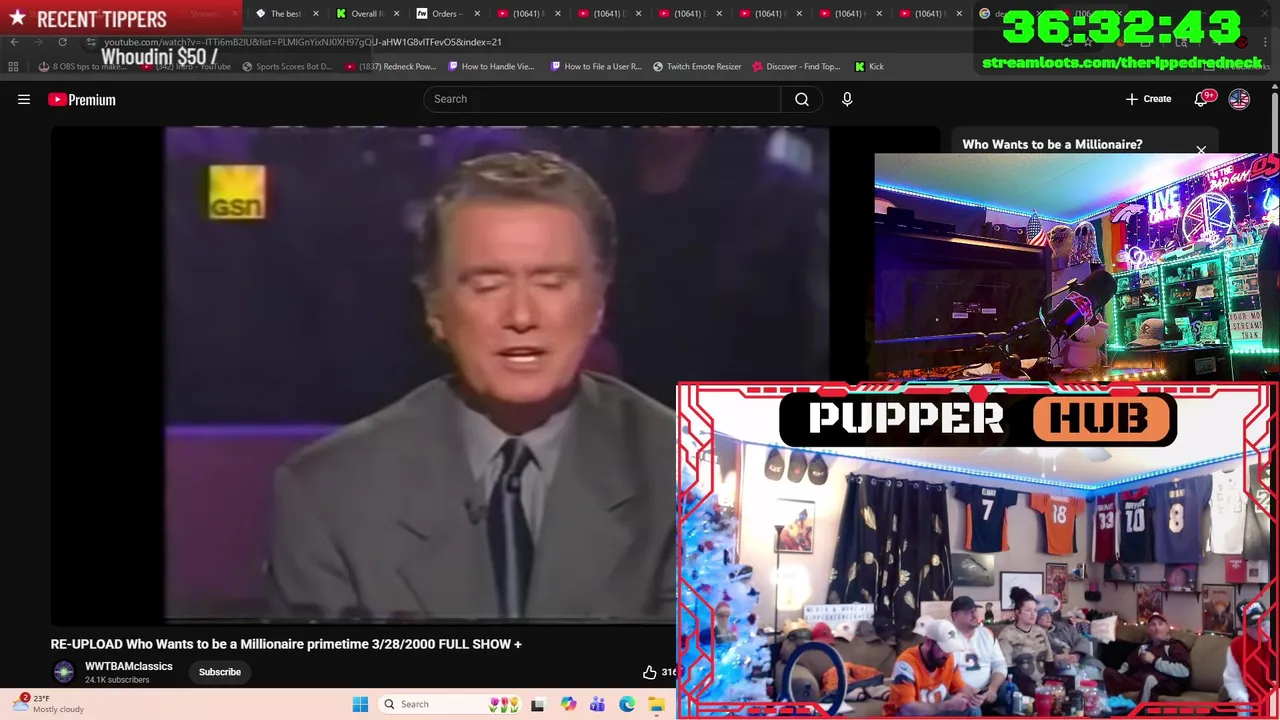Like the video with thumbs-up icon

[650, 672]
